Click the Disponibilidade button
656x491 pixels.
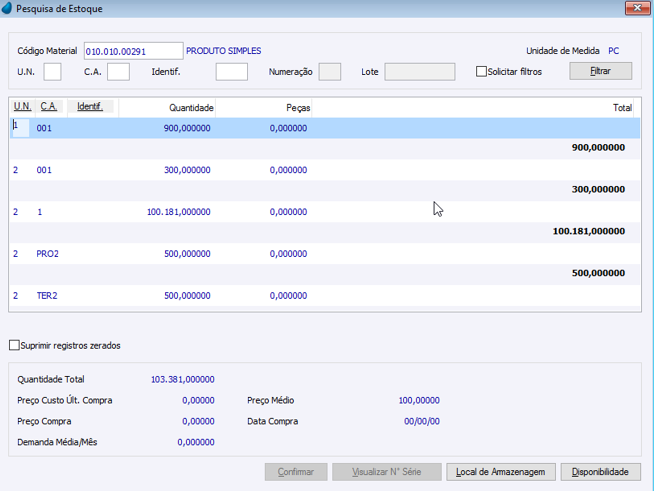pos(600,472)
